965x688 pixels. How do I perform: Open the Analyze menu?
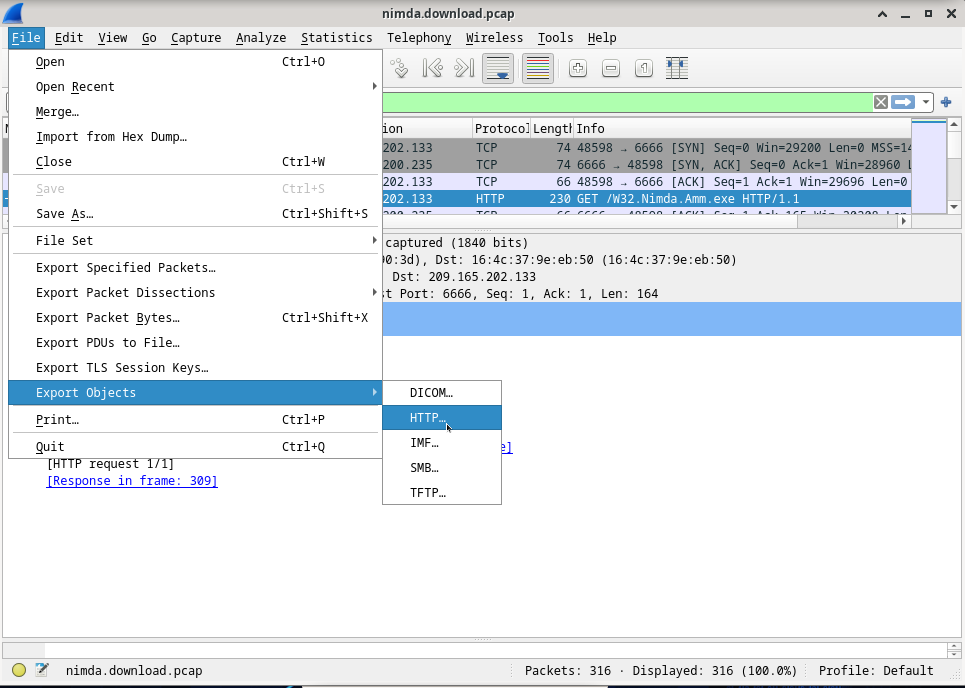pyautogui.click(x=261, y=38)
